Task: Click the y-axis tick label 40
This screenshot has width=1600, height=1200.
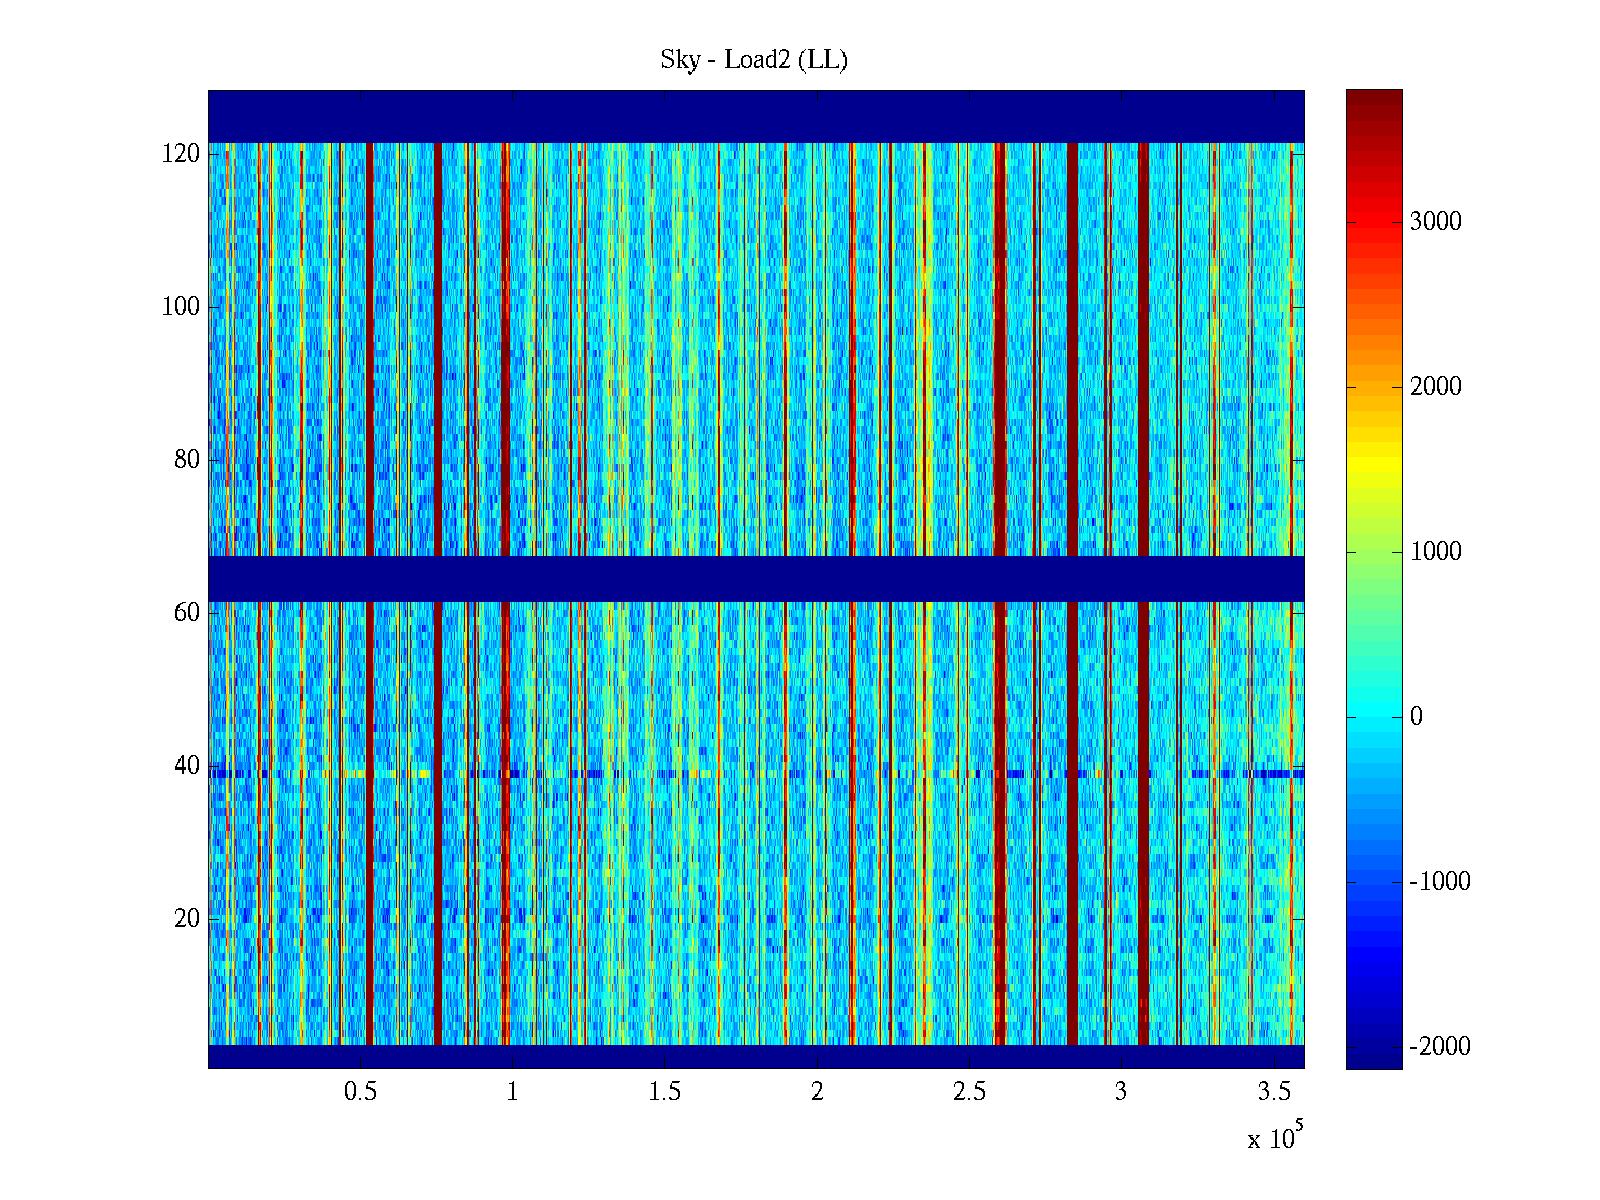Action: (187, 766)
